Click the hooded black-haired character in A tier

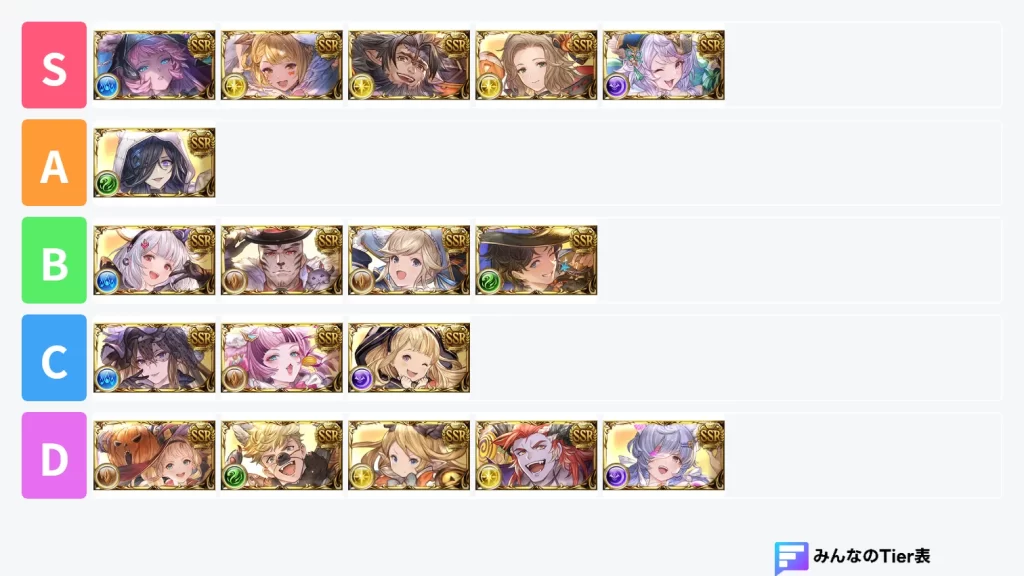click(x=154, y=163)
